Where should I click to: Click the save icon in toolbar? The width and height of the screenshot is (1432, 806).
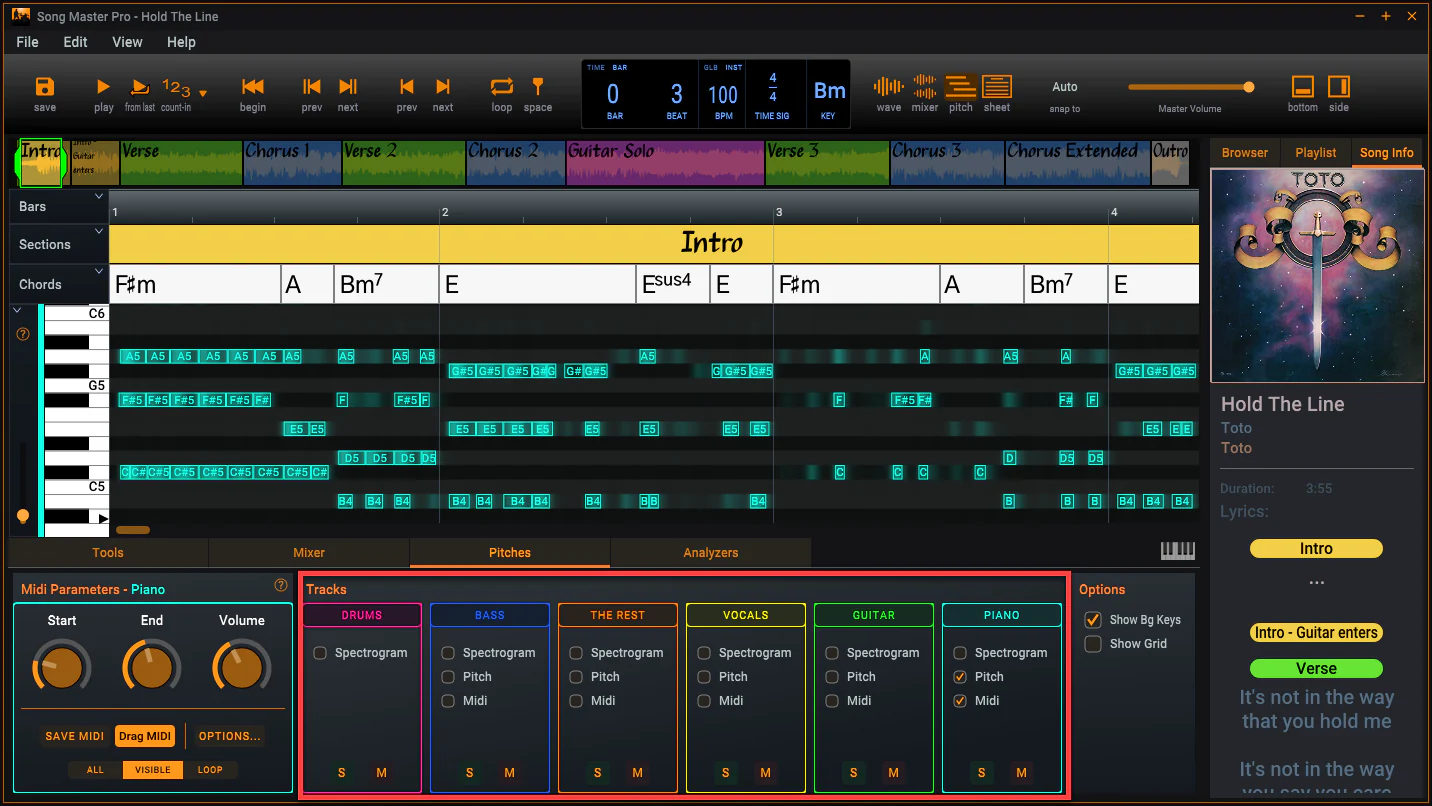[44, 87]
